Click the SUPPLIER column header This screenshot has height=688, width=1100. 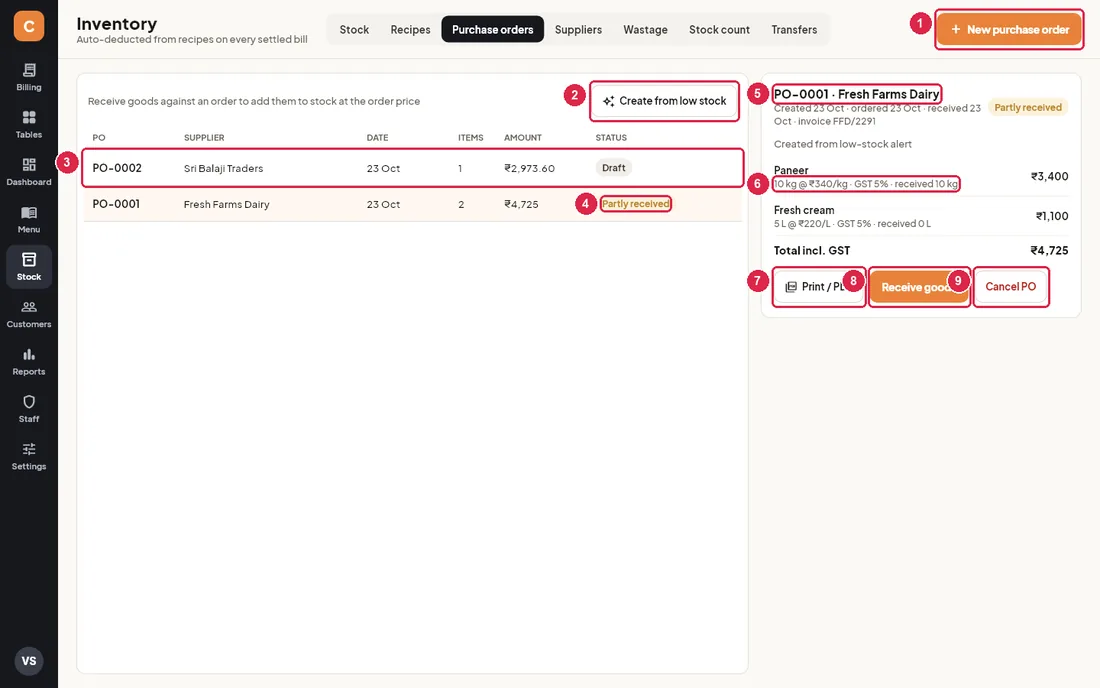click(x=204, y=137)
